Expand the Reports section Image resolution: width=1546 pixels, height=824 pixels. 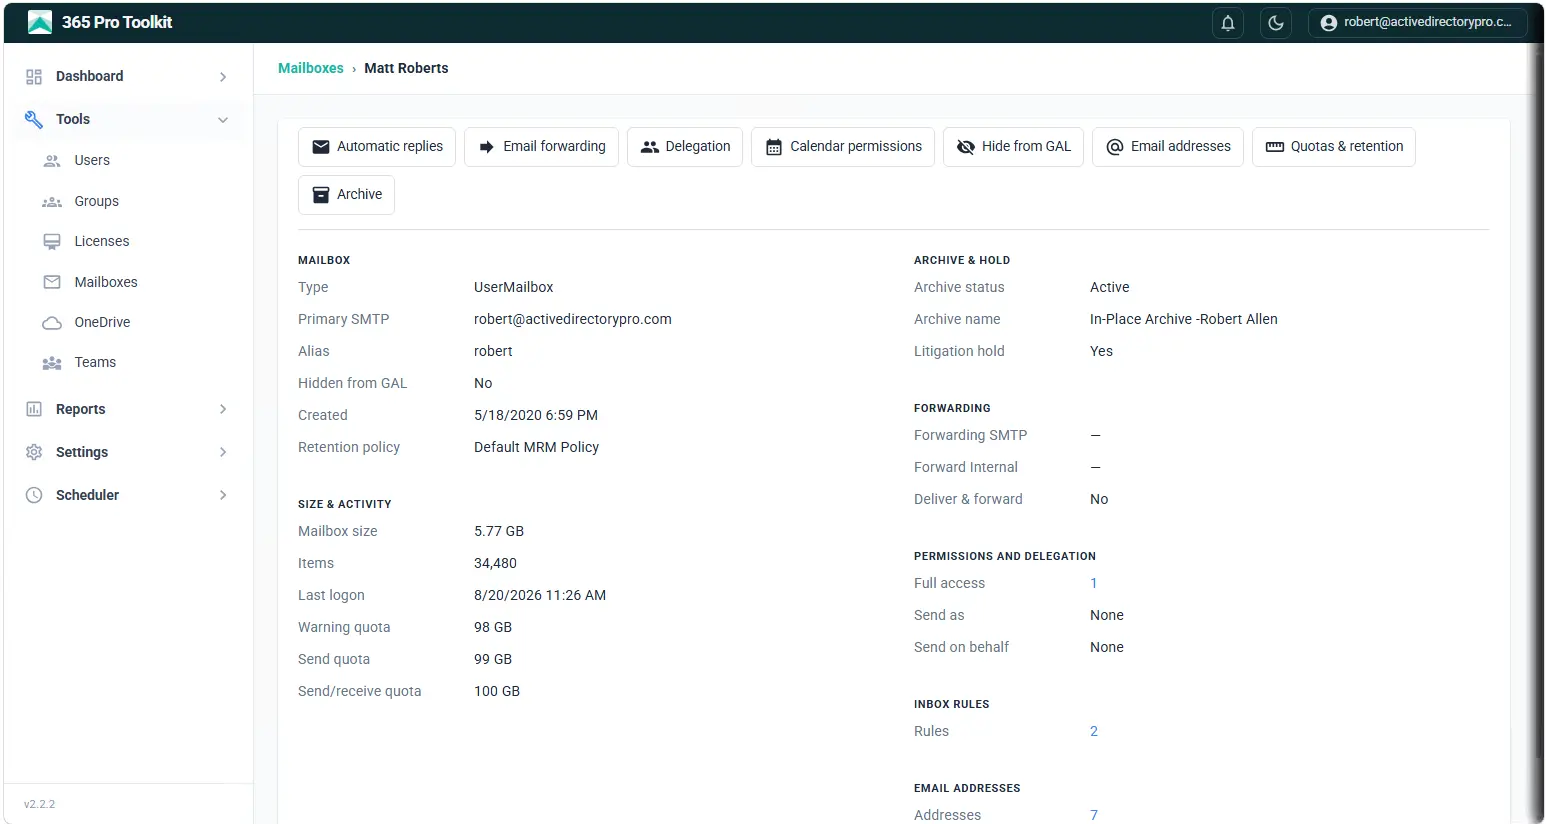tap(128, 409)
